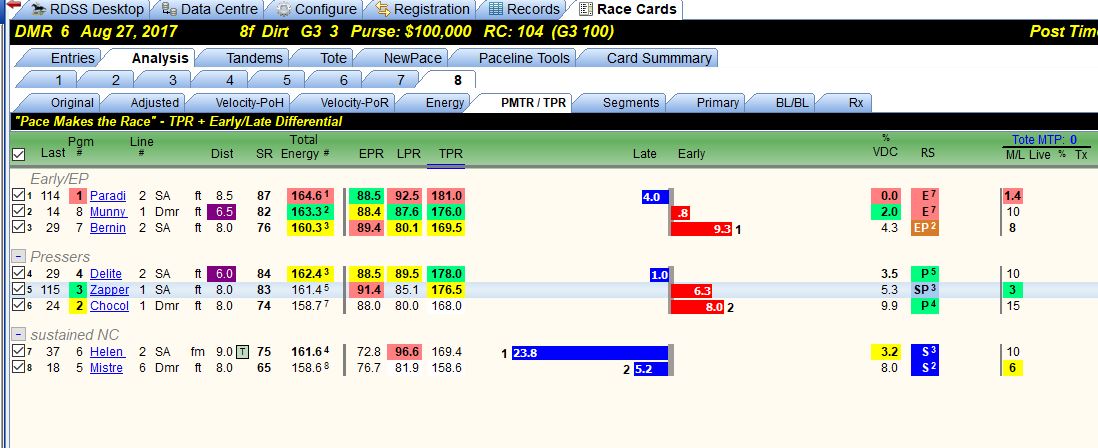Uncheck the Delite row checkbox

(x=19, y=274)
